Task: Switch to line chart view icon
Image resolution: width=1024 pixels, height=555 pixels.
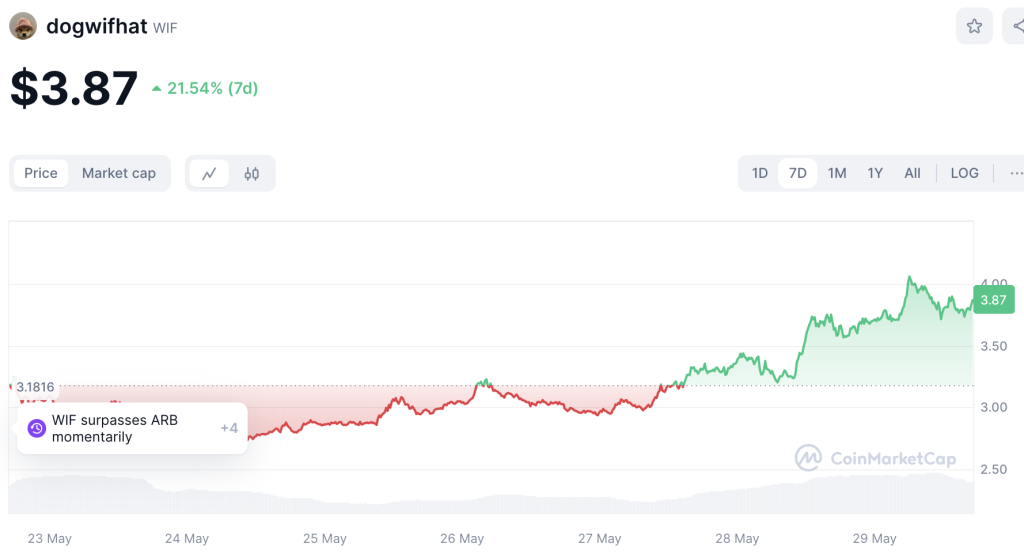Action: click(x=209, y=174)
